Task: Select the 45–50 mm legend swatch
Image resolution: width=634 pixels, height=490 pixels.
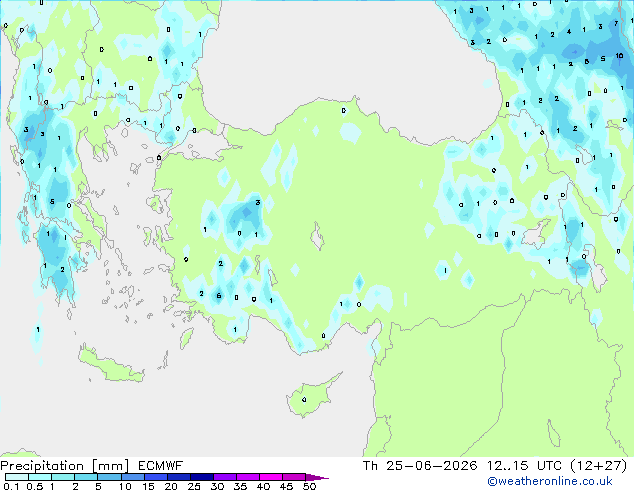Action: 294,477
